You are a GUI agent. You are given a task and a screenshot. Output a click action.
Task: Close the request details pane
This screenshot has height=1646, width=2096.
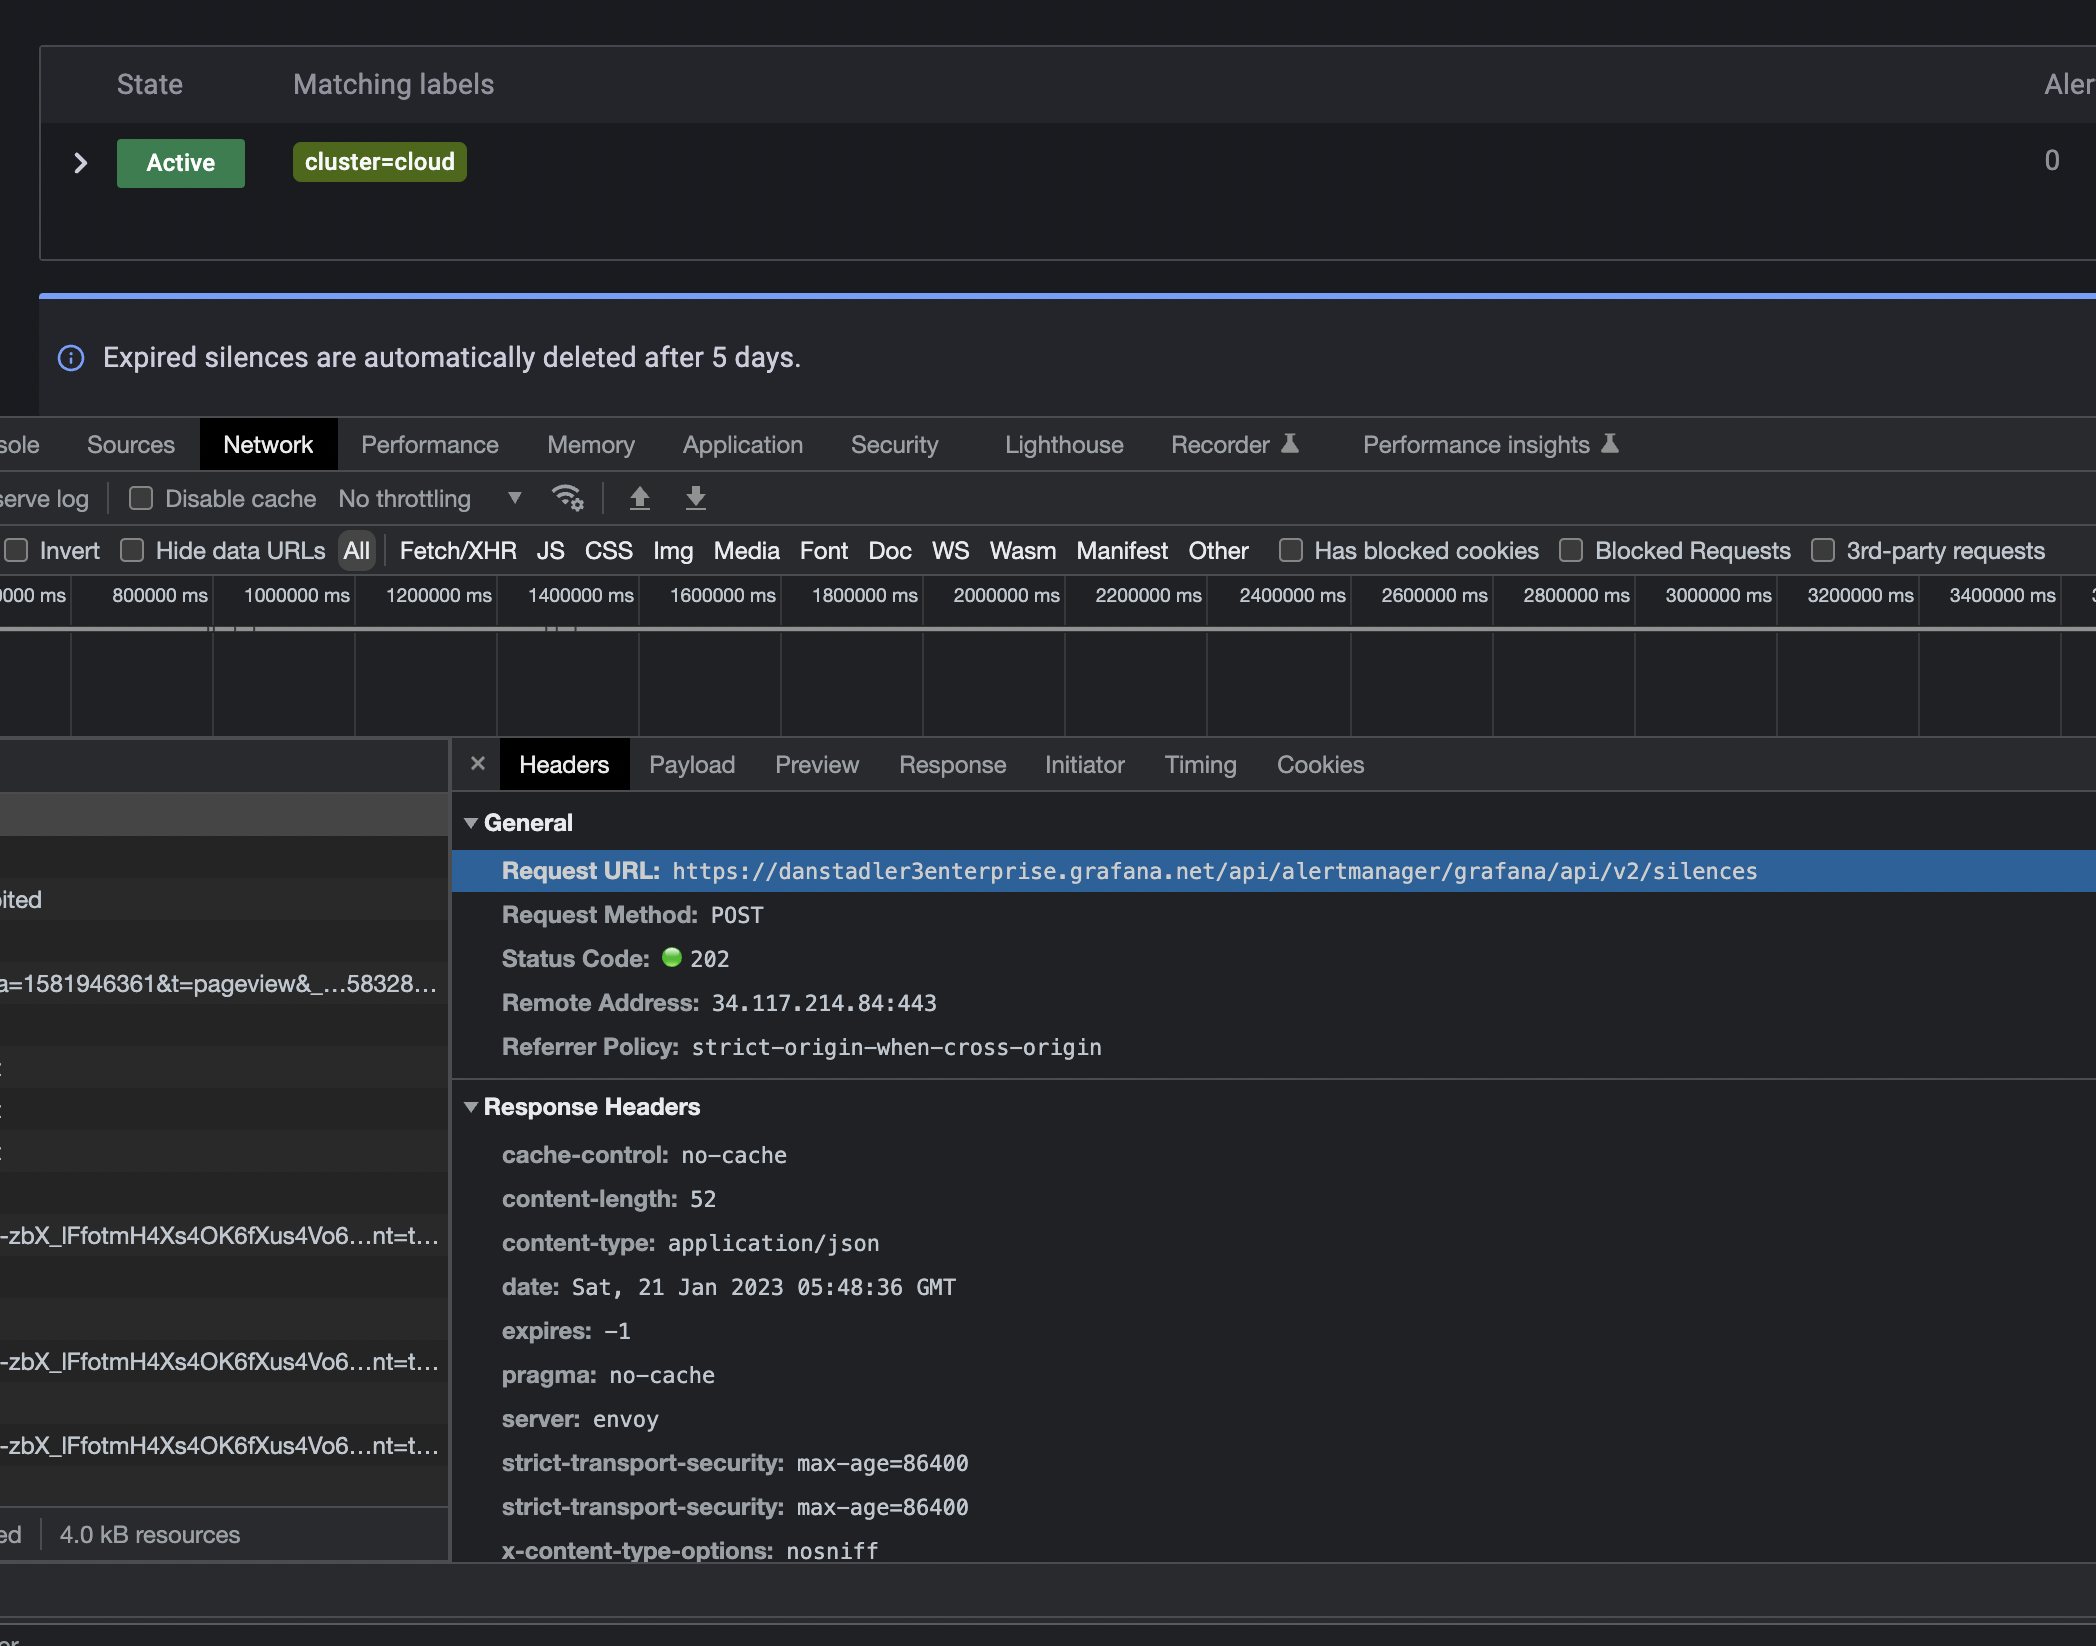coord(477,763)
